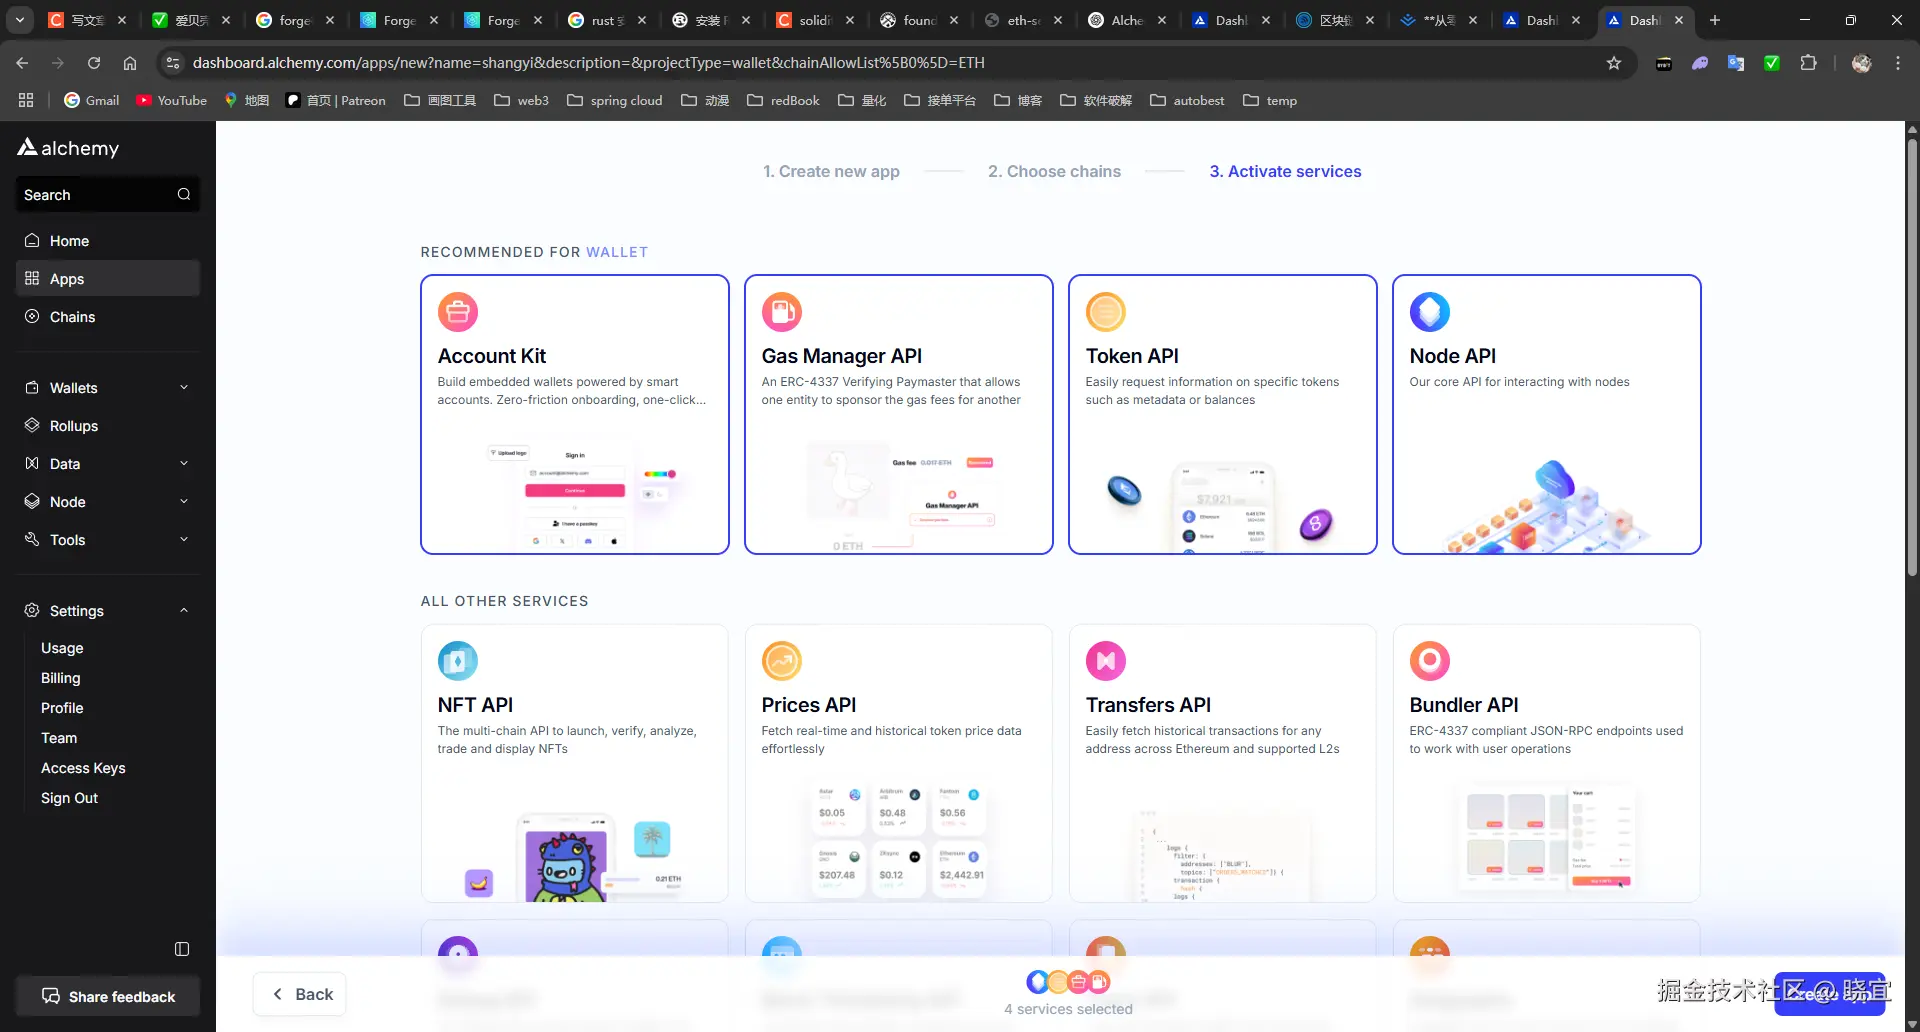Expand the Data menu chevron
The image size is (1920, 1032).
pos(184,464)
